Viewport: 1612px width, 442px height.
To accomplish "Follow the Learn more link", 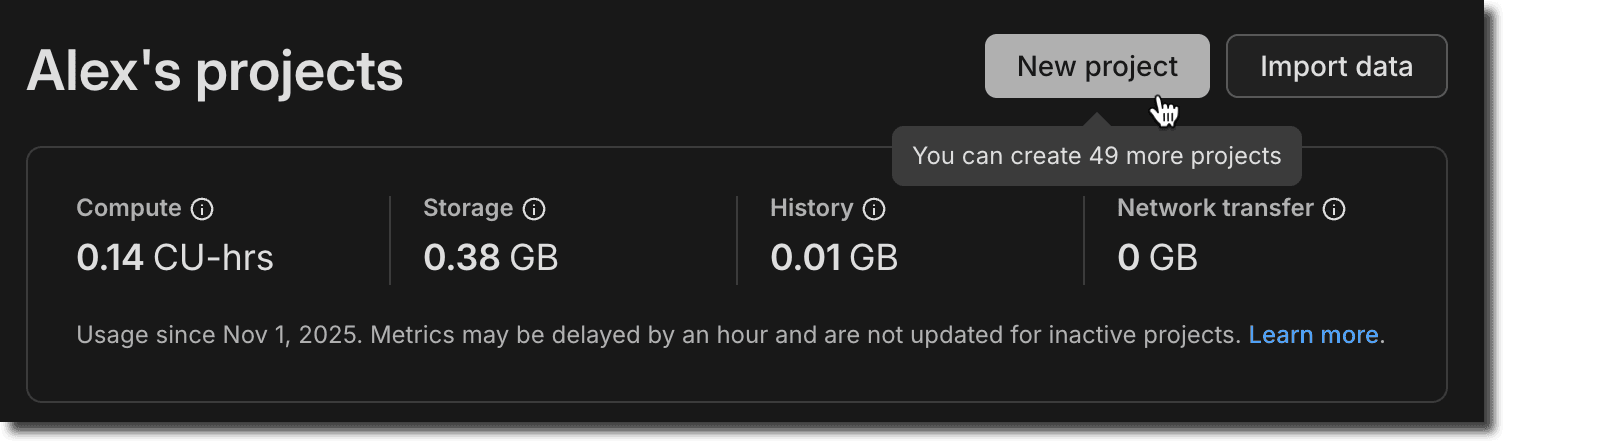I will click(x=1313, y=335).
